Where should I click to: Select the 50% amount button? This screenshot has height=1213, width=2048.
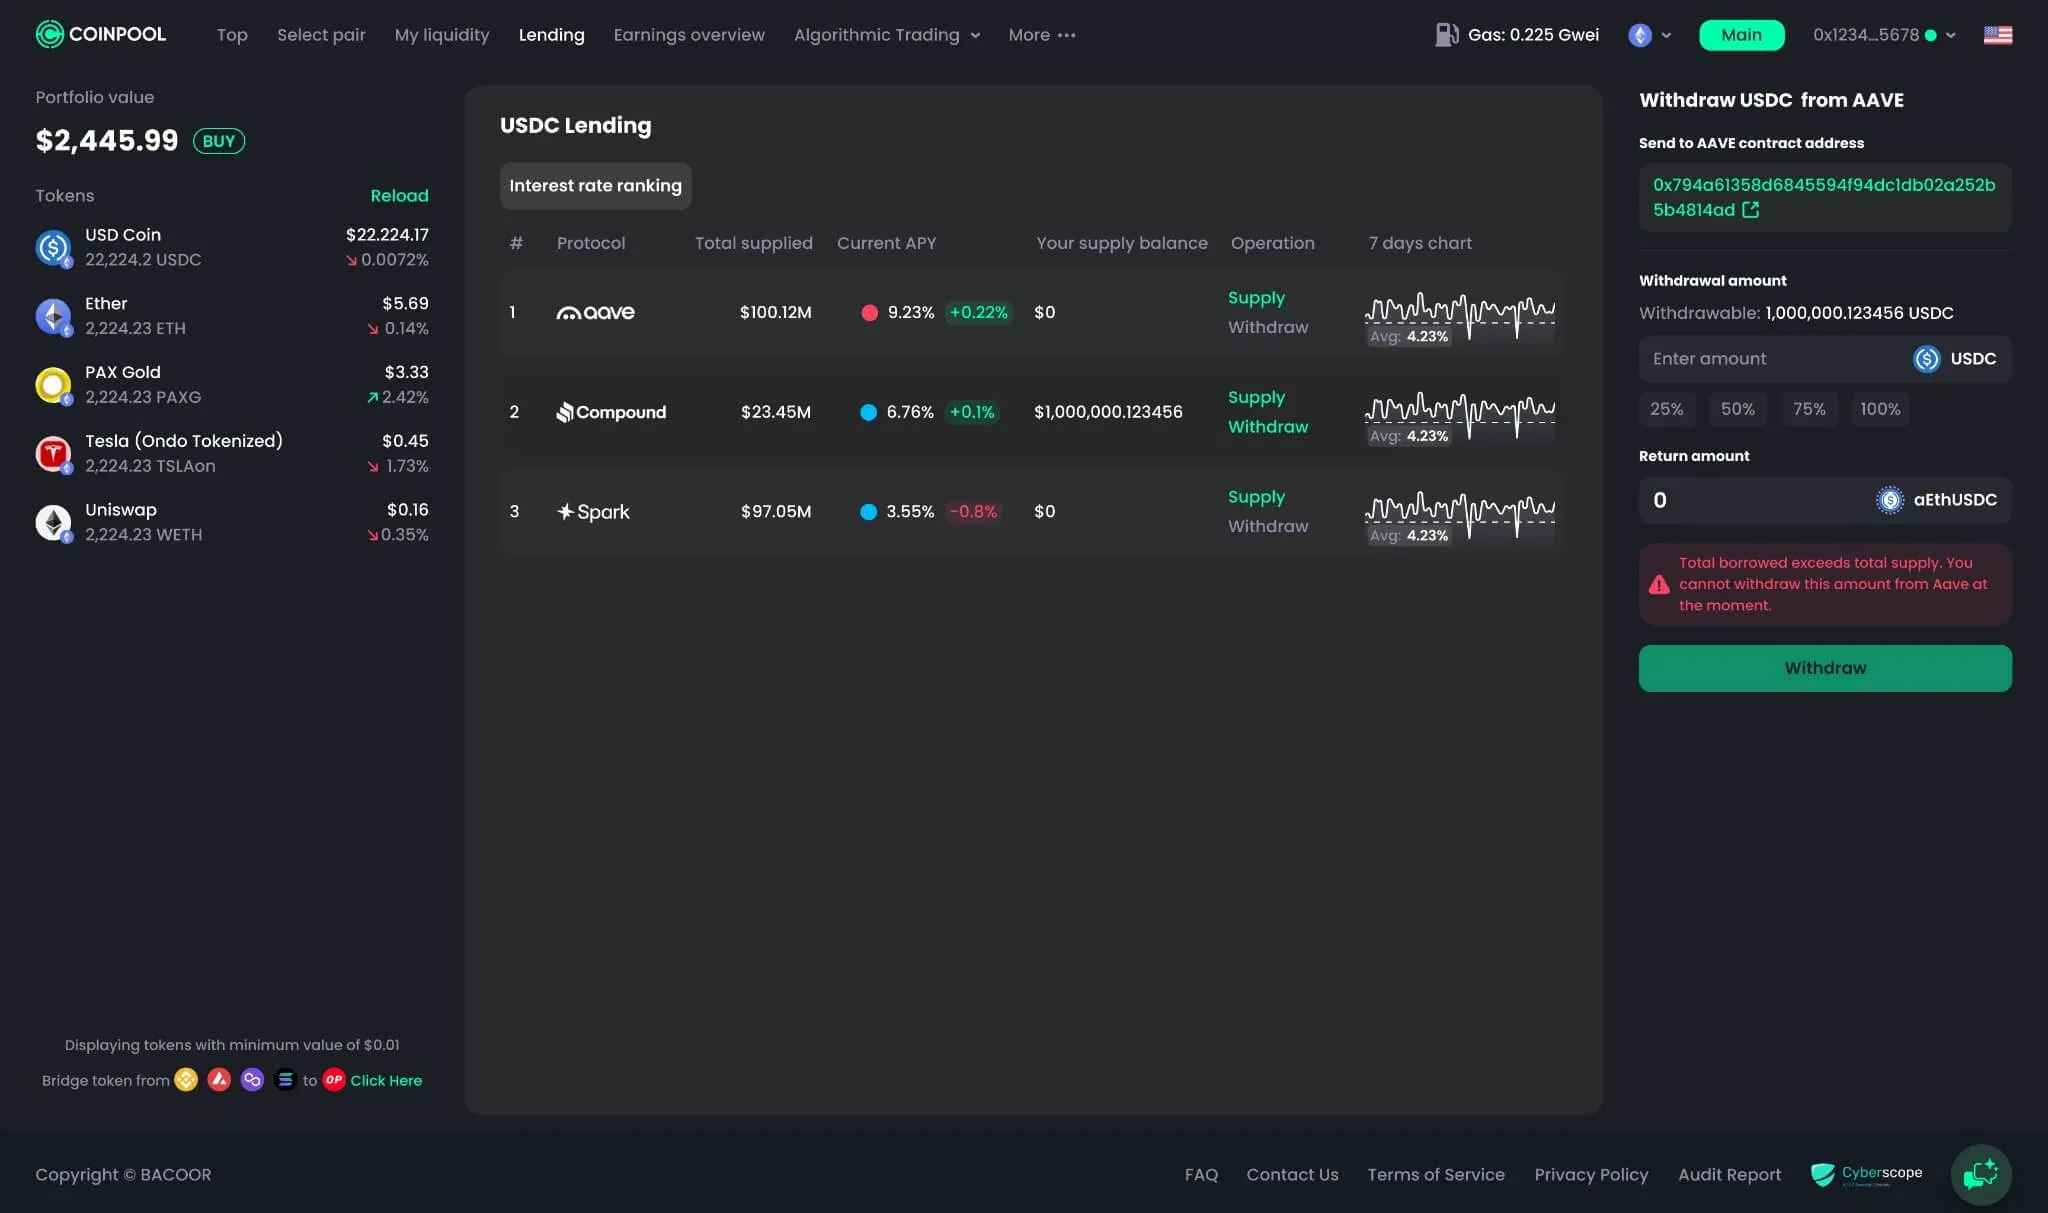pos(1737,409)
